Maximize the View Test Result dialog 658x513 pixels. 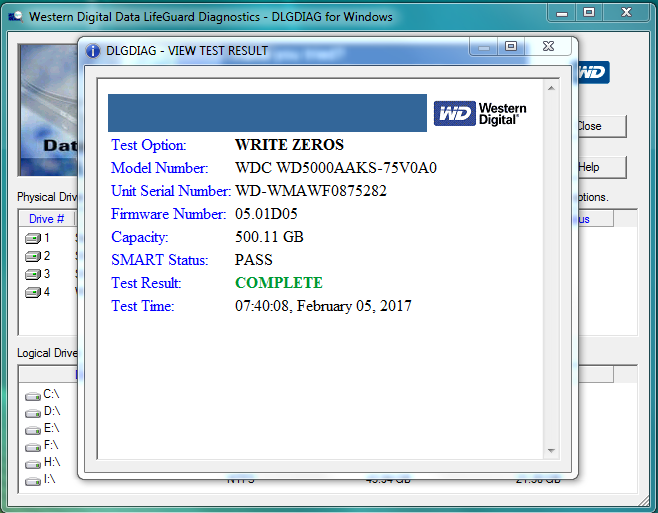(x=511, y=46)
